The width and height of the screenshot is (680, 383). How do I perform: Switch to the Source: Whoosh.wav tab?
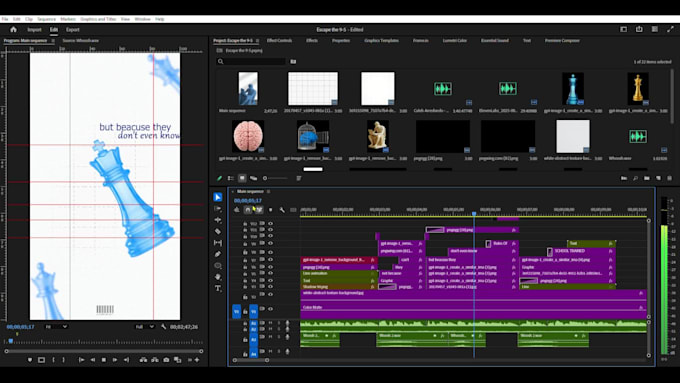coord(81,40)
